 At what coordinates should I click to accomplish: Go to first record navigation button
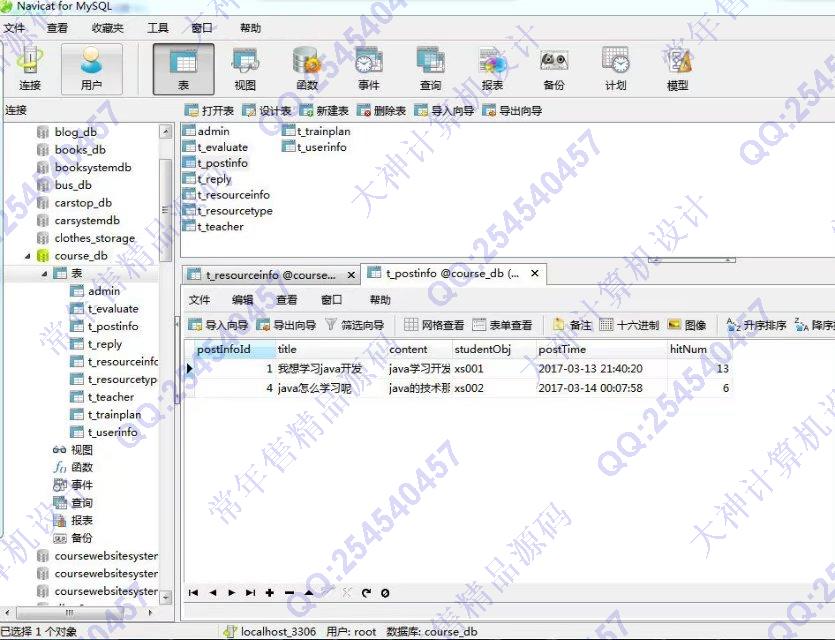(x=193, y=593)
